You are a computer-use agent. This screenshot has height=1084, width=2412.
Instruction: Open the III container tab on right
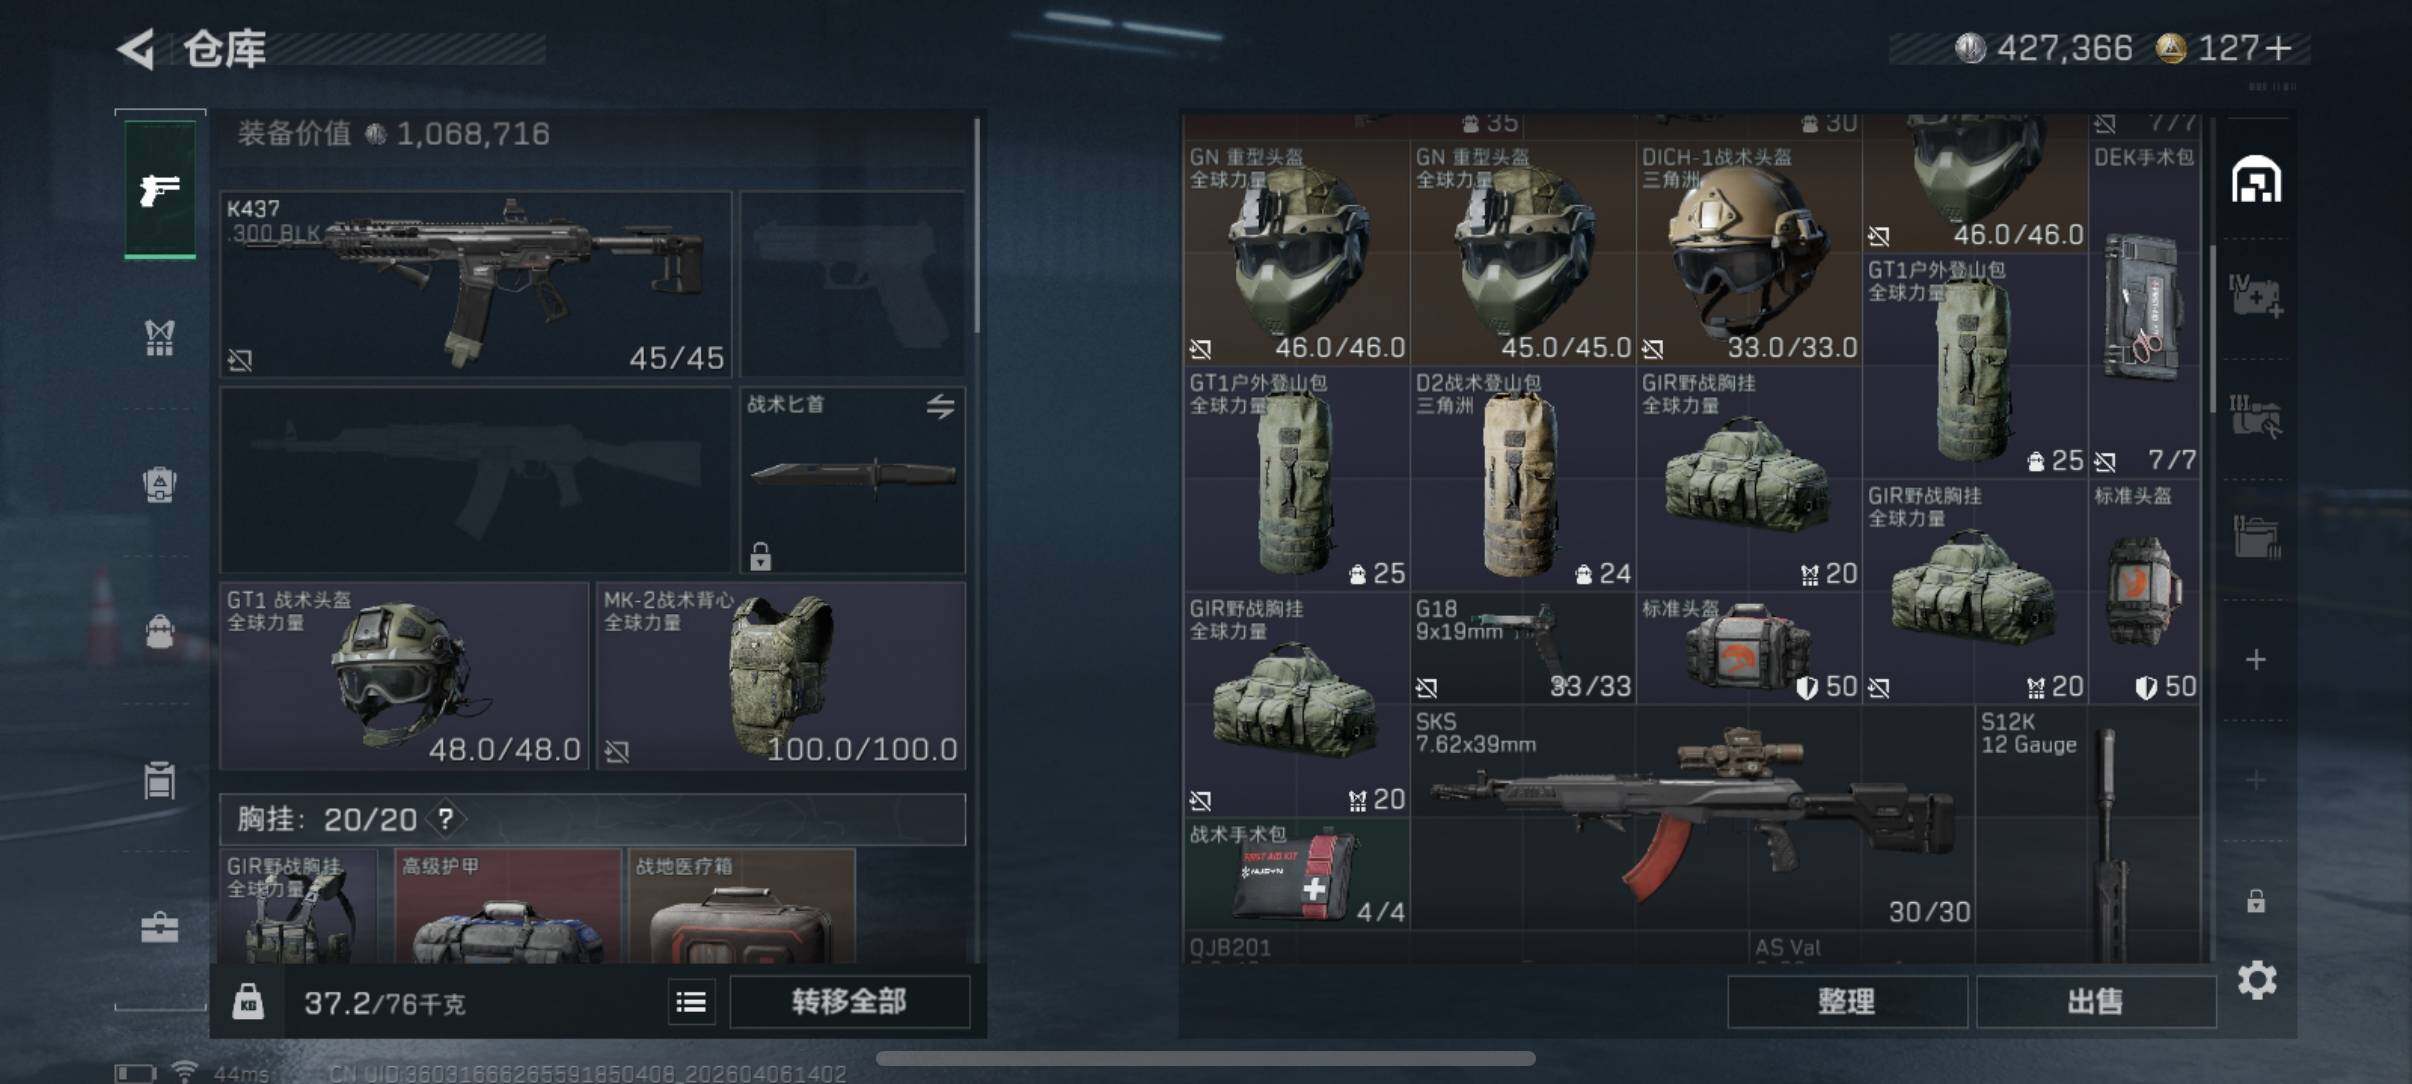point(2256,416)
